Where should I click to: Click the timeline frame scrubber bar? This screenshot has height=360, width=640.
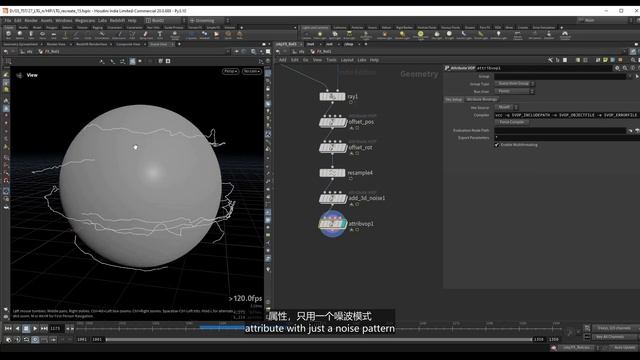coord(318,327)
